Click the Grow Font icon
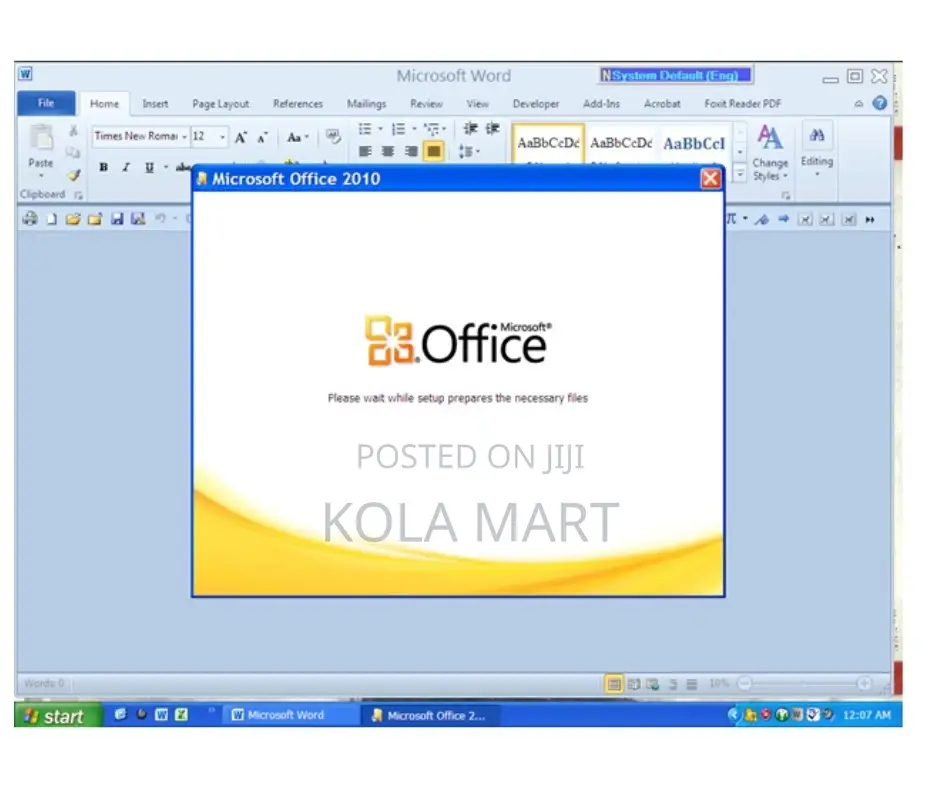This screenshot has height=788, width=940. coord(240,137)
